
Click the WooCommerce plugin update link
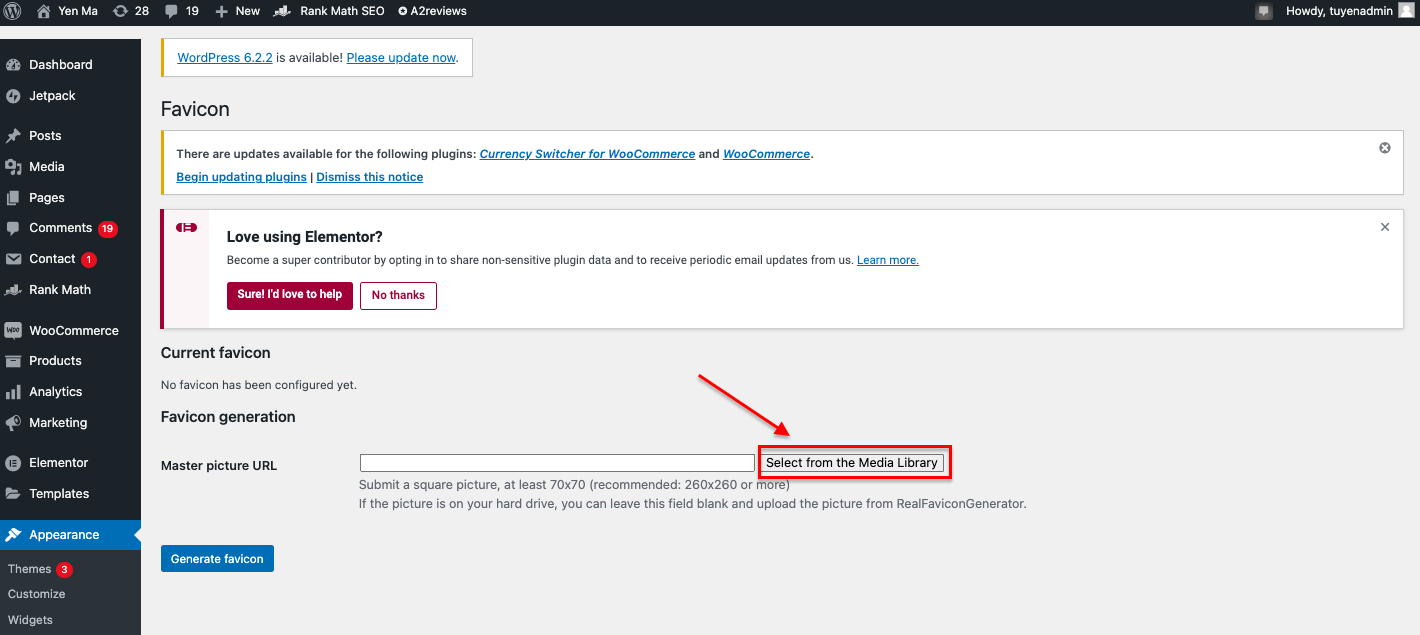pyautogui.click(x=766, y=154)
